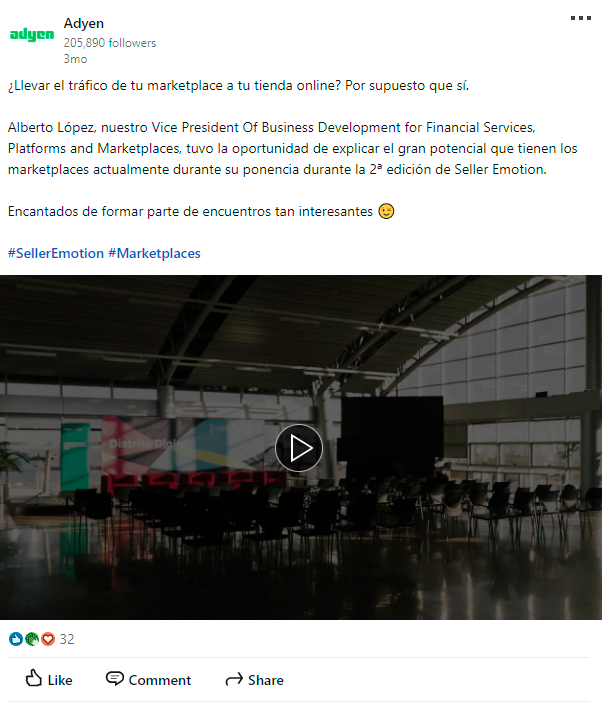Open the Adyen profile name link
The height and width of the screenshot is (717, 602).
(84, 23)
